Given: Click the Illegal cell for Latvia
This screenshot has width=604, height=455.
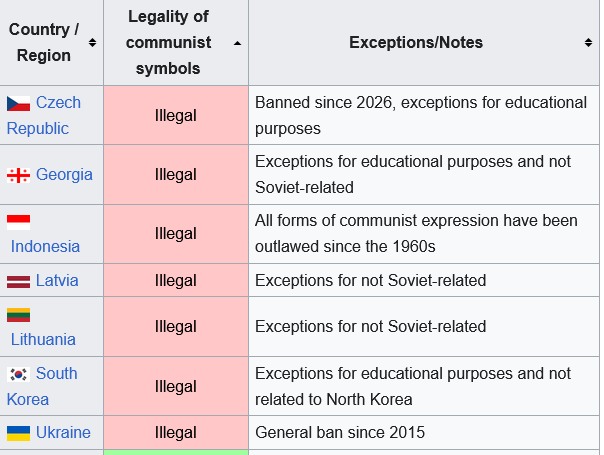Looking at the screenshot, I should tap(176, 281).
